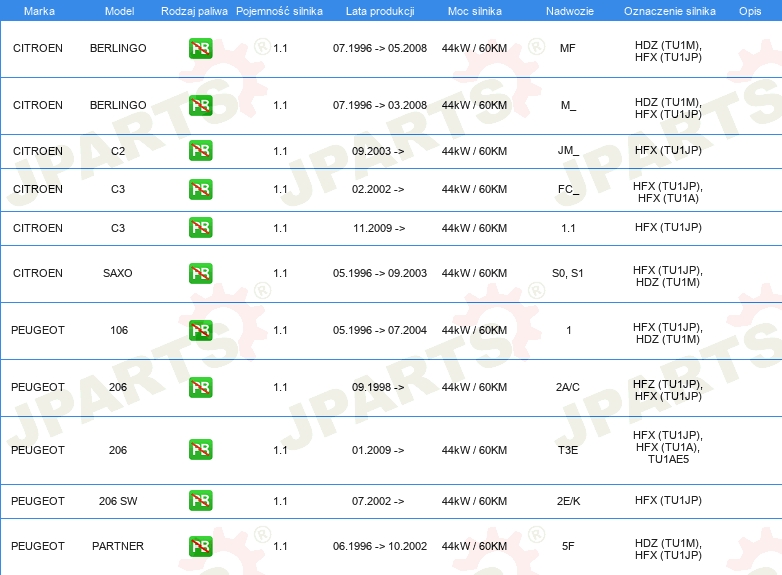Click the S0, S1 body code cell
The image size is (782, 575).
(x=568, y=273)
